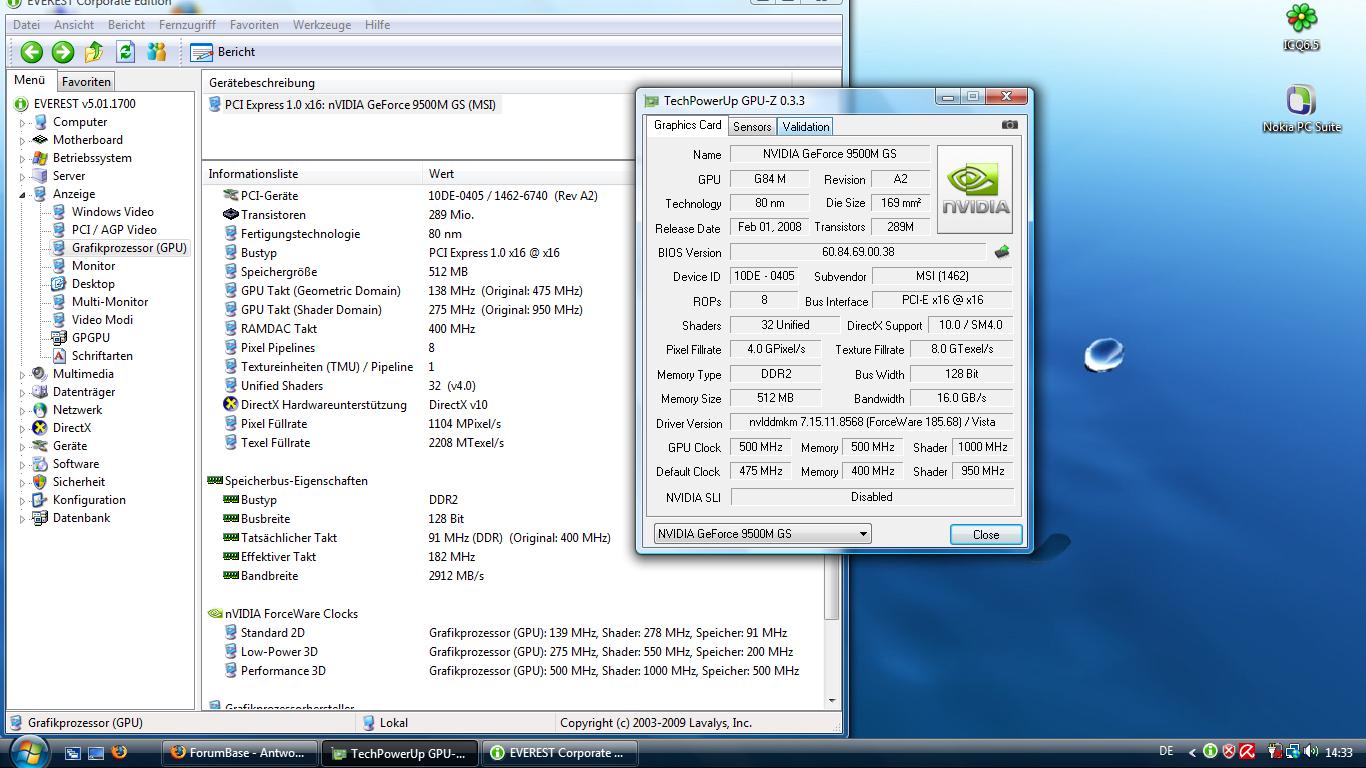
Task: Click the NVIDIA logo in GPU-Z
Action: click(974, 190)
